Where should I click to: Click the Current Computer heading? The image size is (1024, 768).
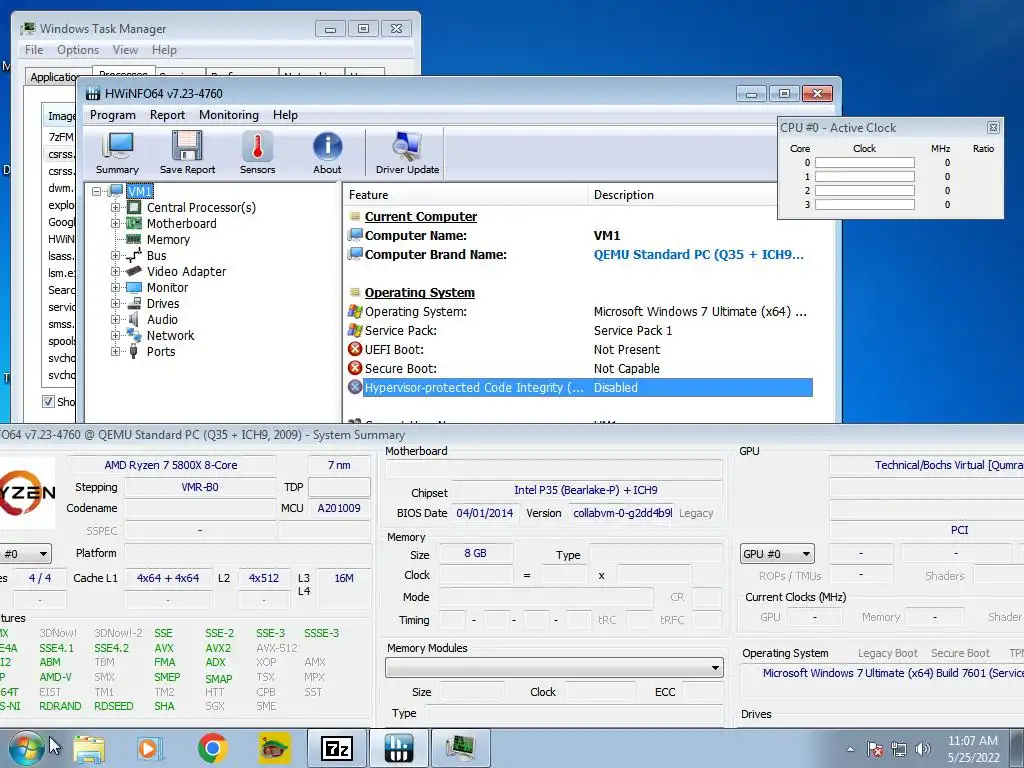point(421,217)
